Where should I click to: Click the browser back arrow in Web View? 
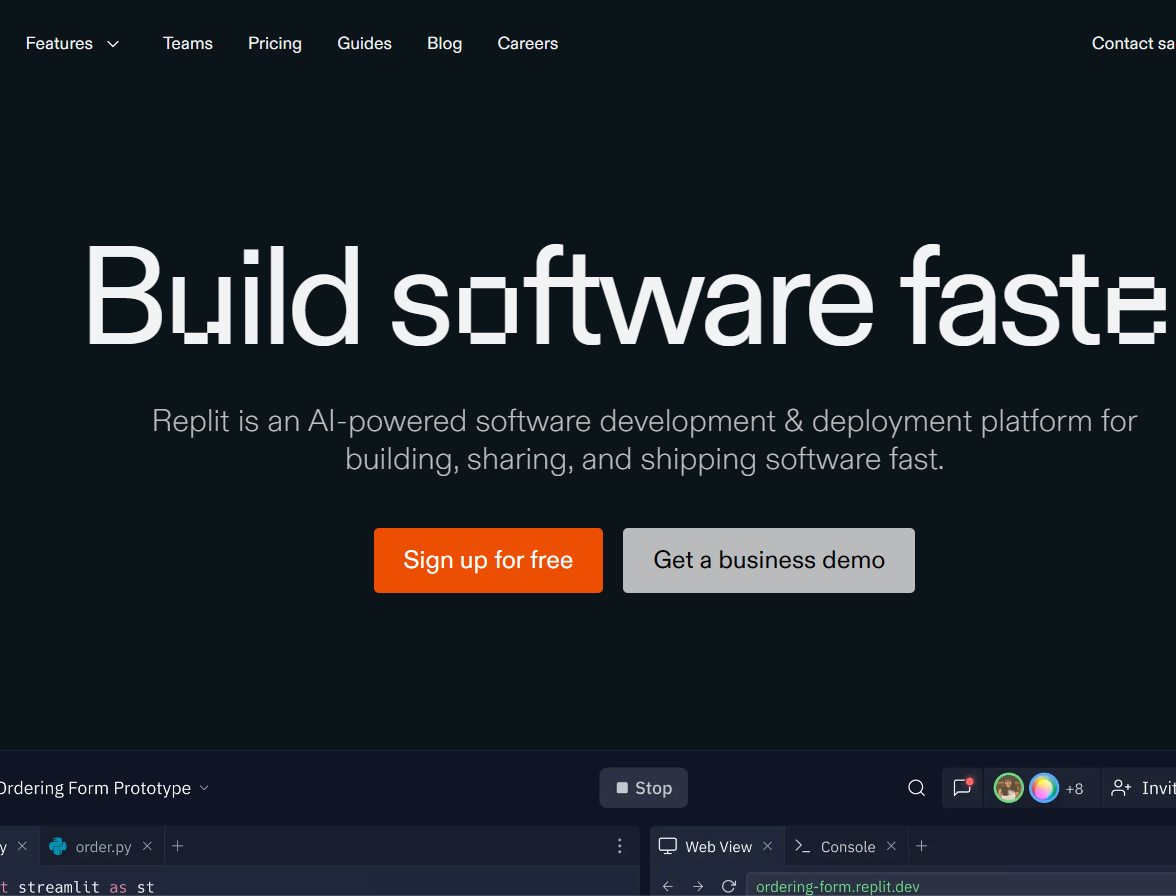coord(668,886)
